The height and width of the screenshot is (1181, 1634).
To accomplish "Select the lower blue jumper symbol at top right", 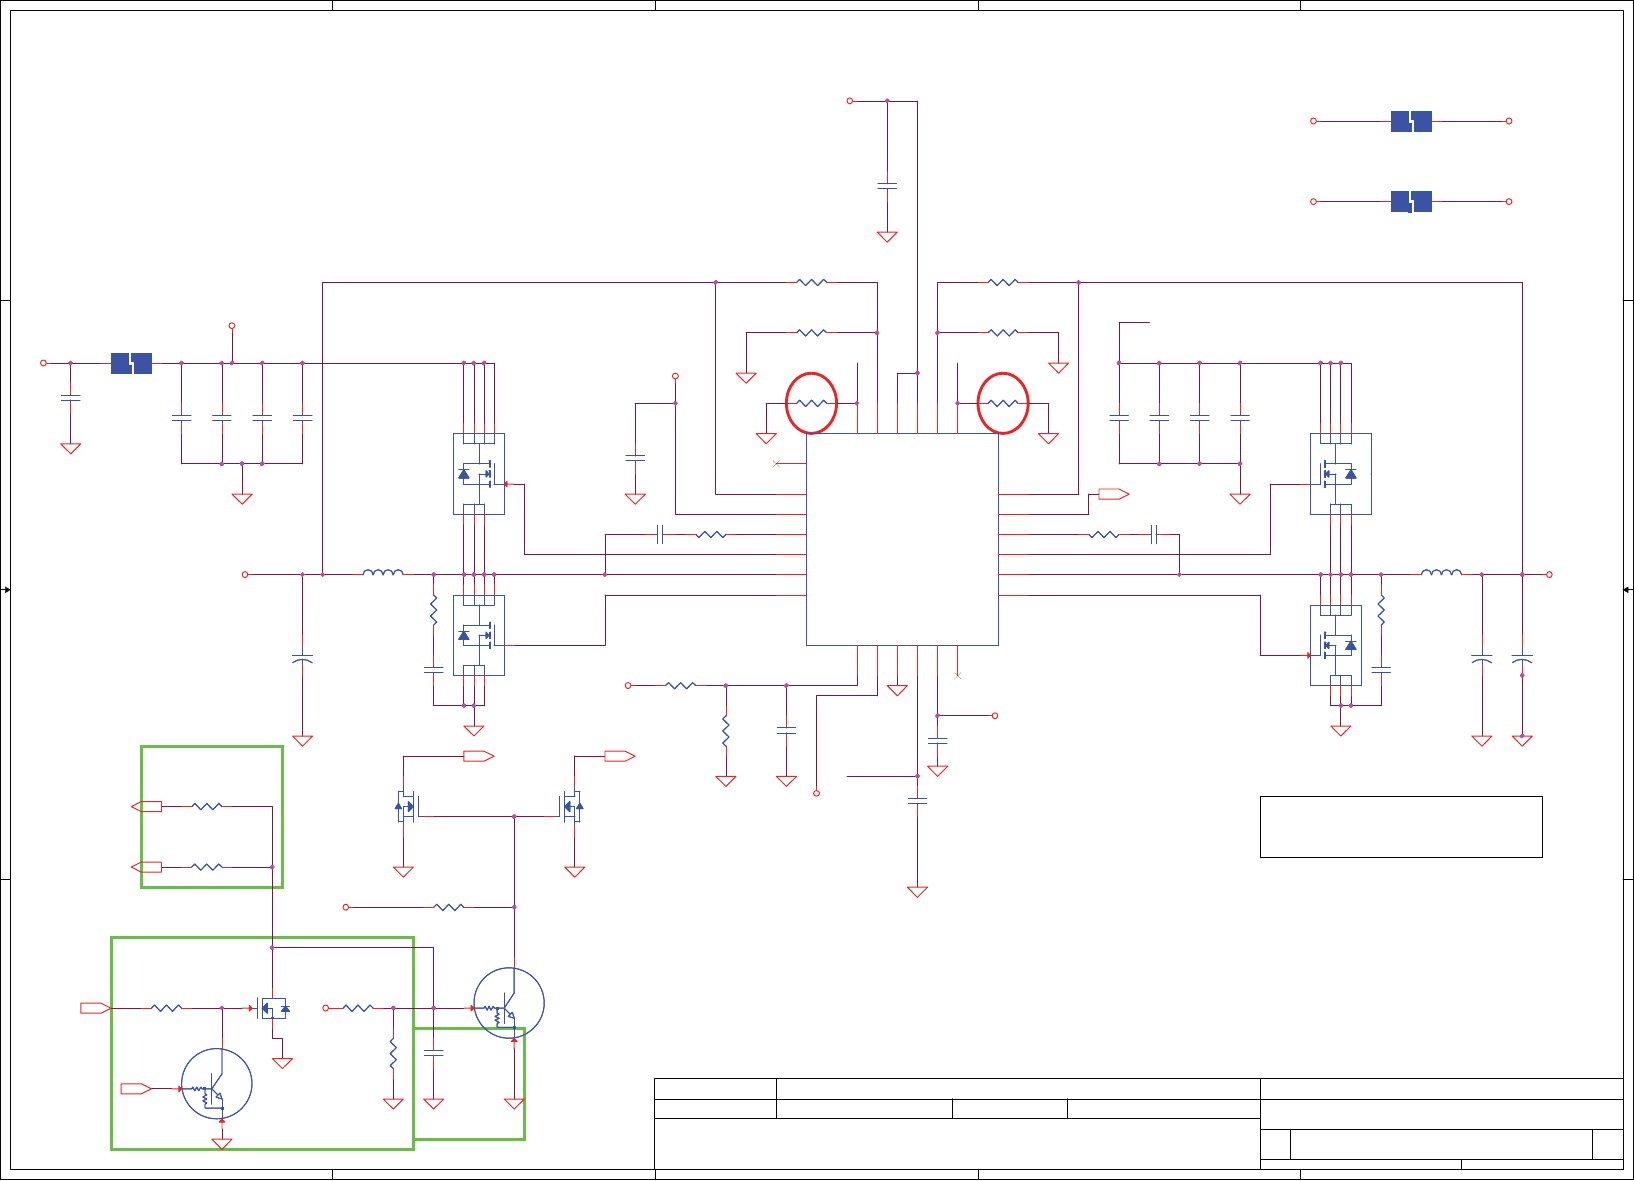I will (1411, 202).
